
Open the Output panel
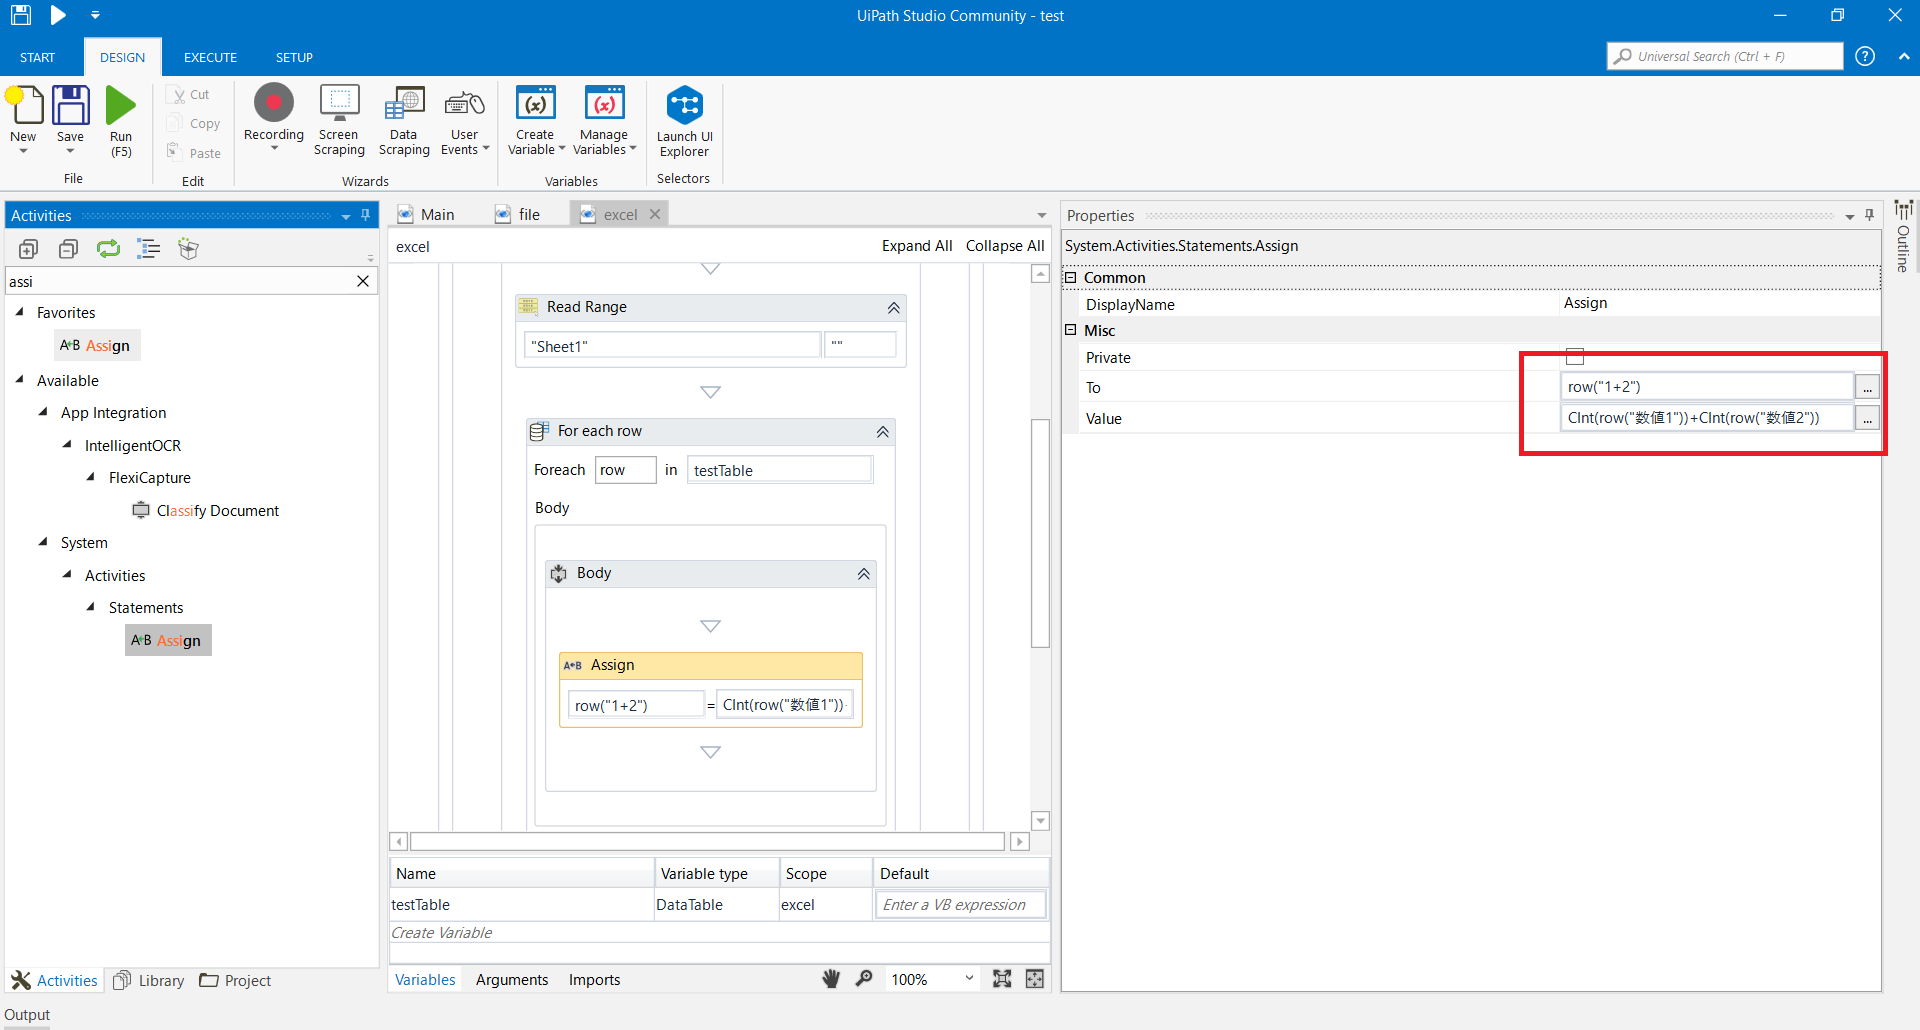pyautogui.click(x=27, y=1014)
